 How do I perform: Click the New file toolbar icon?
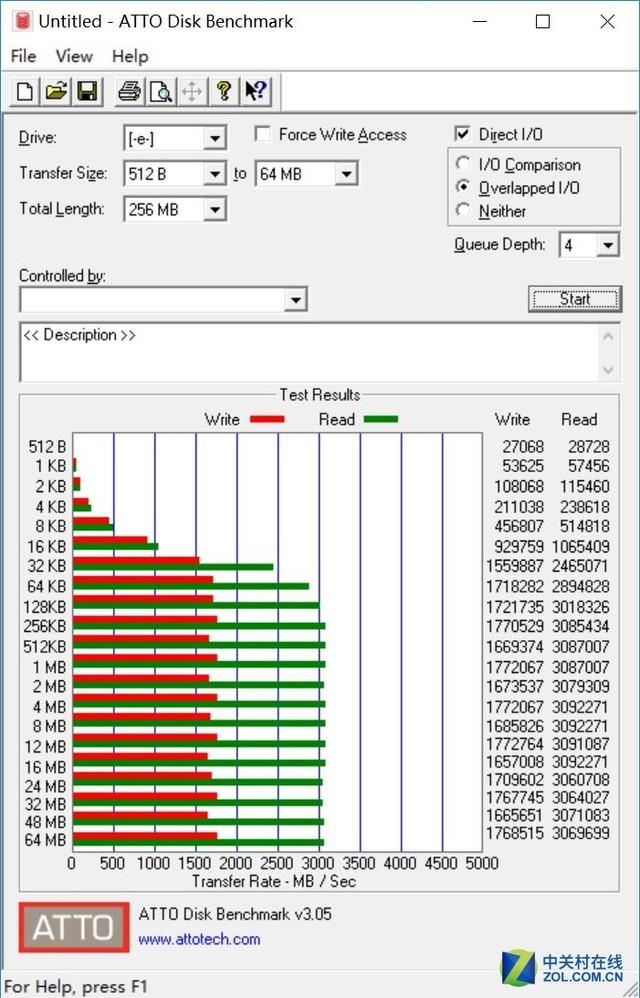[x=25, y=91]
